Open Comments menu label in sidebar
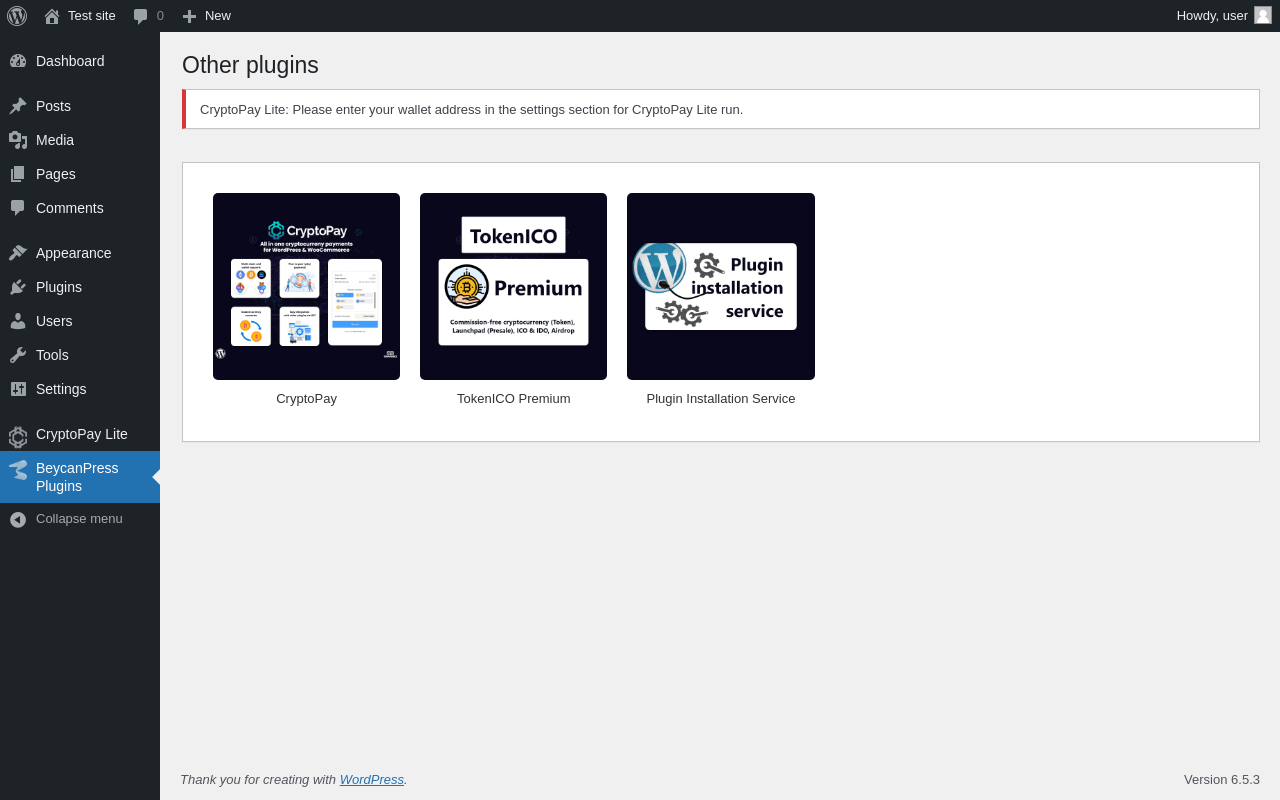The height and width of the screenshot is (800, 1280). click(70, 208)
